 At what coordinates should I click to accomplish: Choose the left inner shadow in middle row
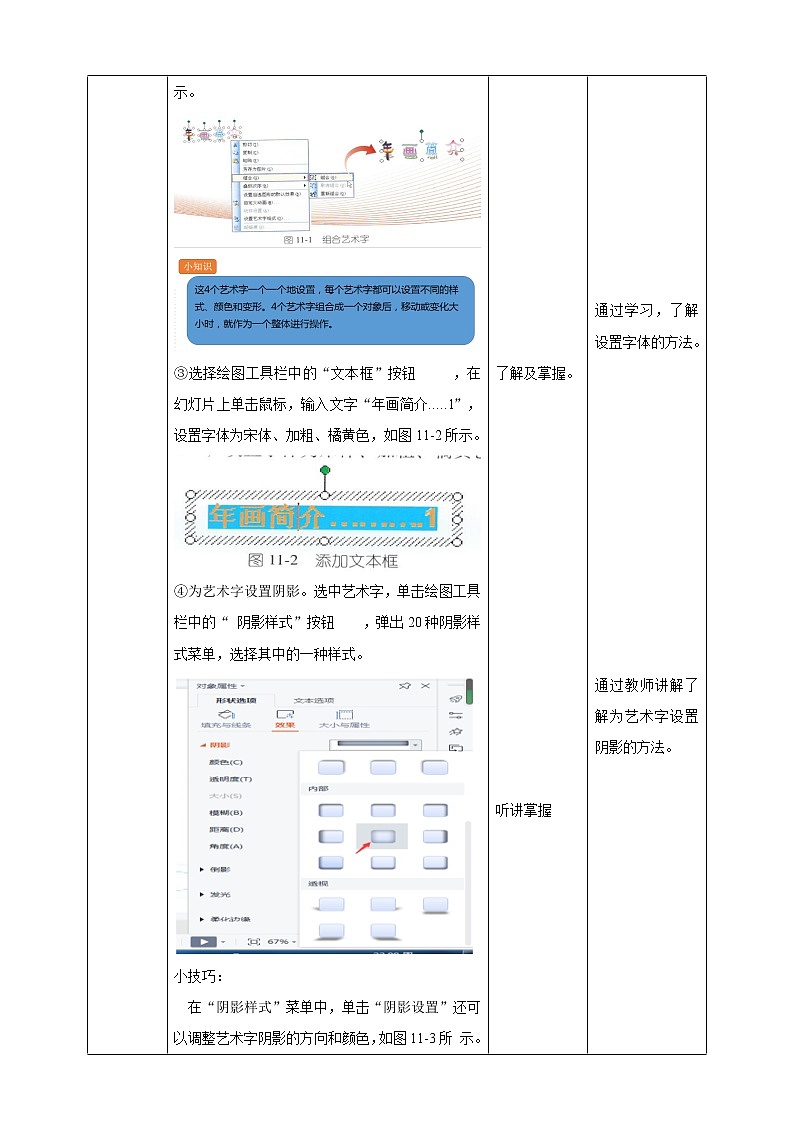pyautogui.click(x=331, y=837)
